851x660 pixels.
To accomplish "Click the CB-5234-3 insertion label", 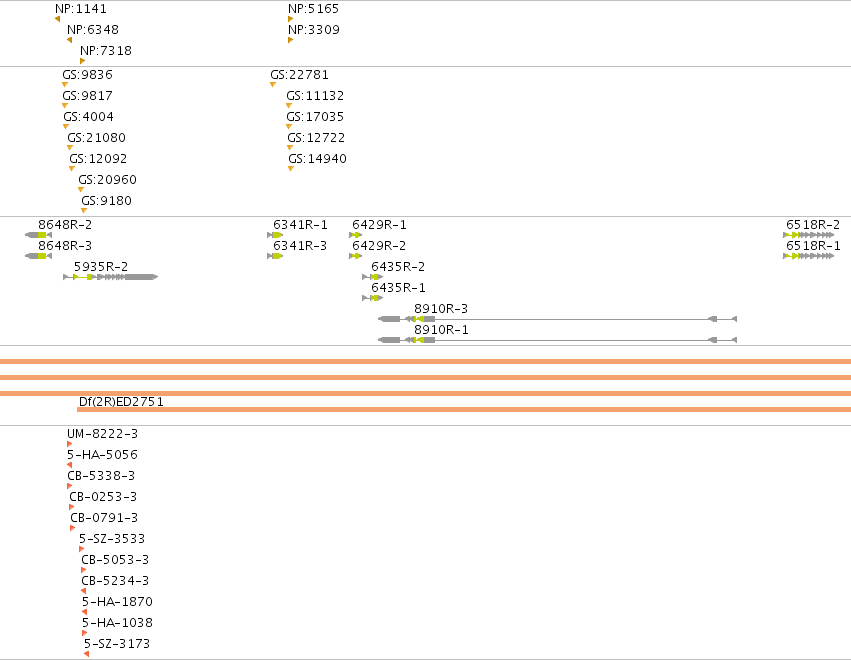I will (115, 581).
